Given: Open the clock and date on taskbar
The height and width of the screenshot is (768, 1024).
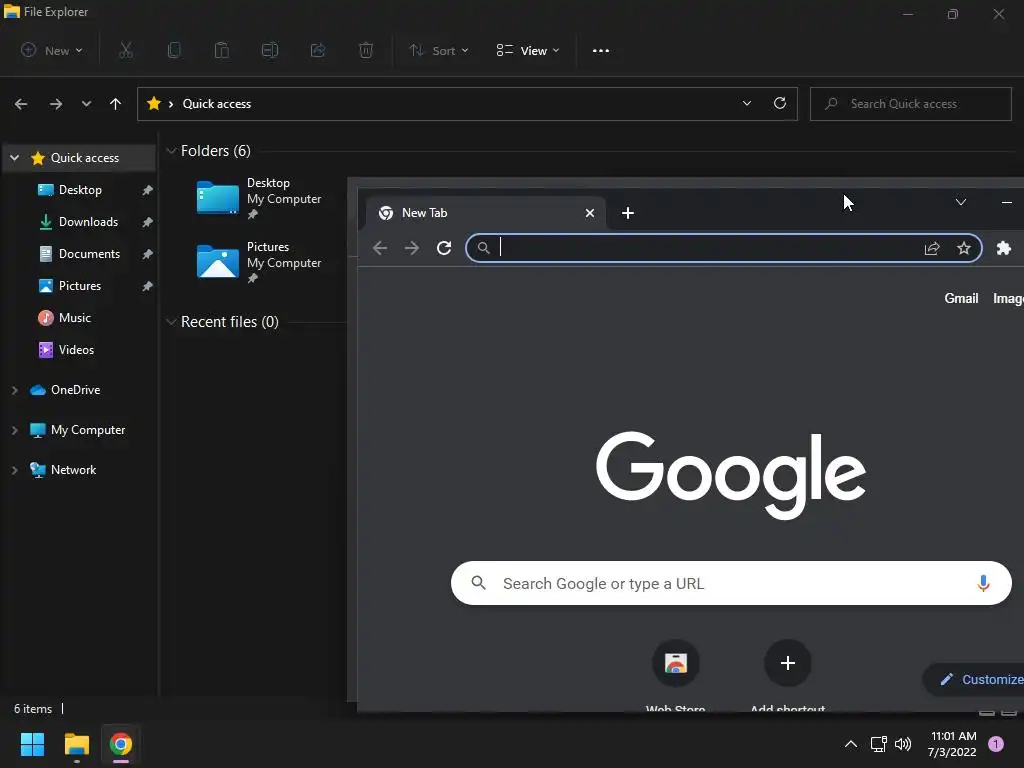Looking at the screenshot, I should click(x=953, y=744).
